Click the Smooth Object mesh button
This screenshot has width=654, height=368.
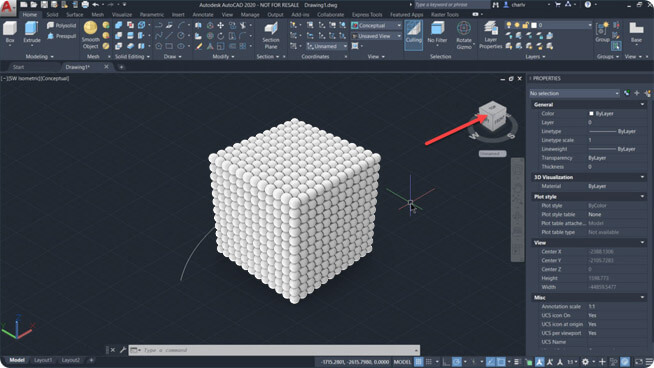tap(91, 35)
